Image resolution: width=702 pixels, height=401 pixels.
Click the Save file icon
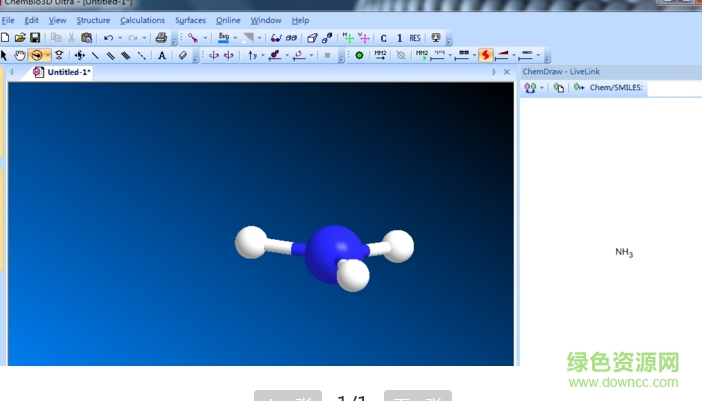pos(35,38)
